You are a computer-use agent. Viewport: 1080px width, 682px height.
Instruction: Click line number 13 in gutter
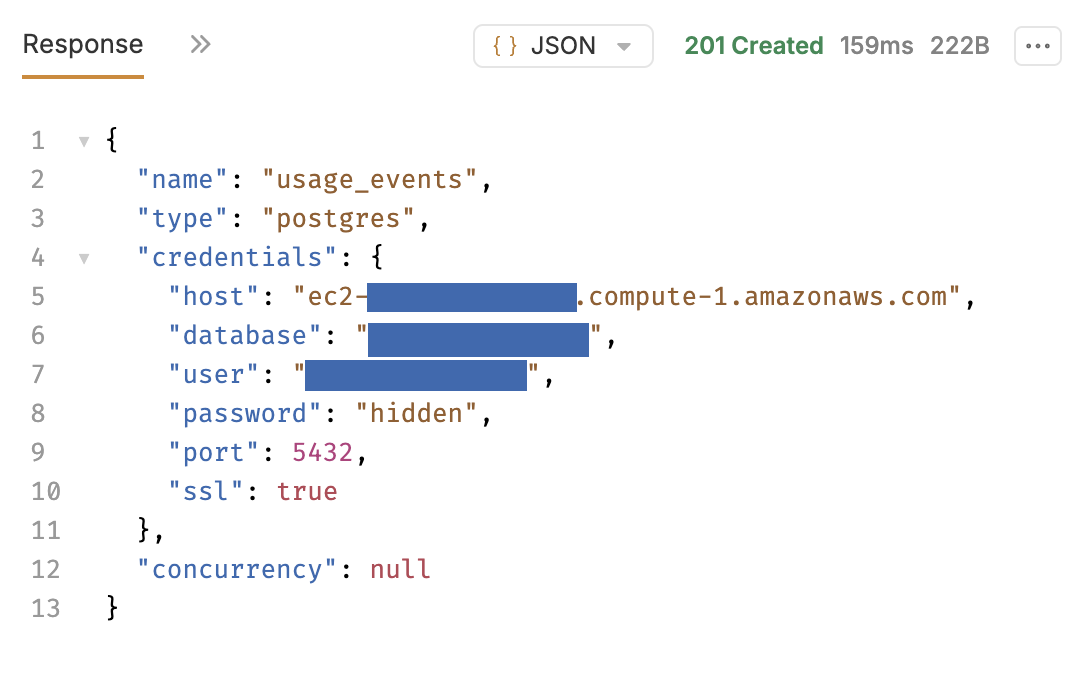pos(45,609)
